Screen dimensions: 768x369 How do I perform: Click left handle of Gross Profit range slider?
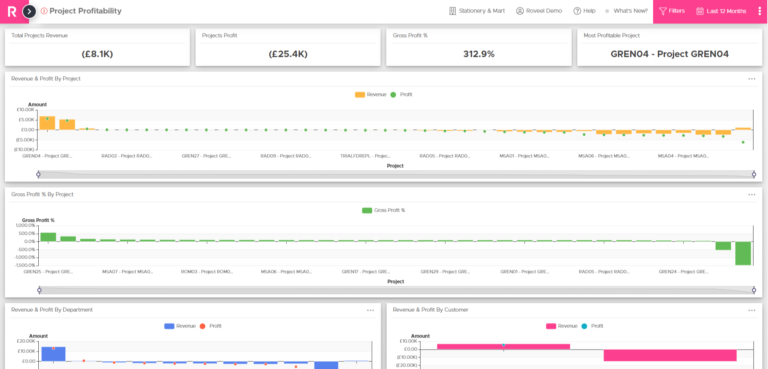pyautogui.click(x=39, y=290)
